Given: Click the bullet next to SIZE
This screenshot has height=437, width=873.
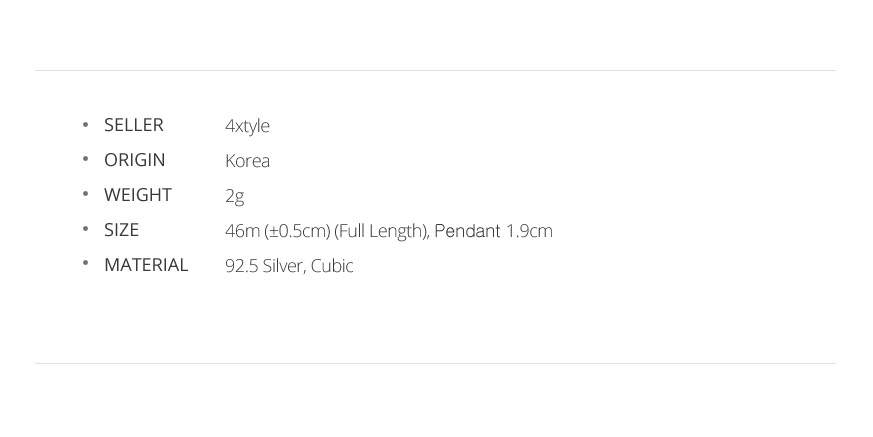Looking at the screenshot, I should click(85, 229).
